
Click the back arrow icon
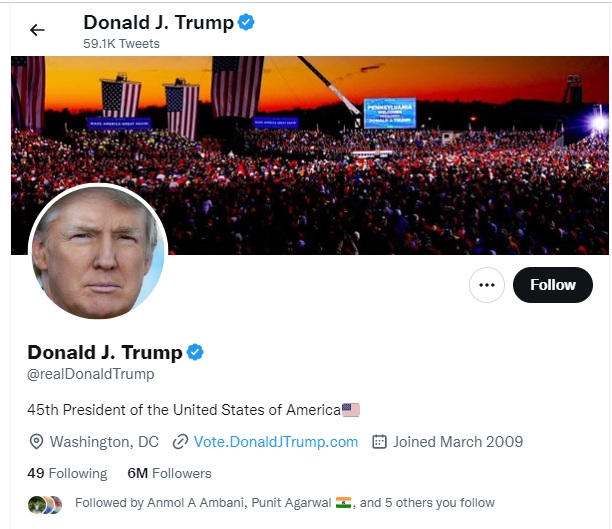point(37,30)
